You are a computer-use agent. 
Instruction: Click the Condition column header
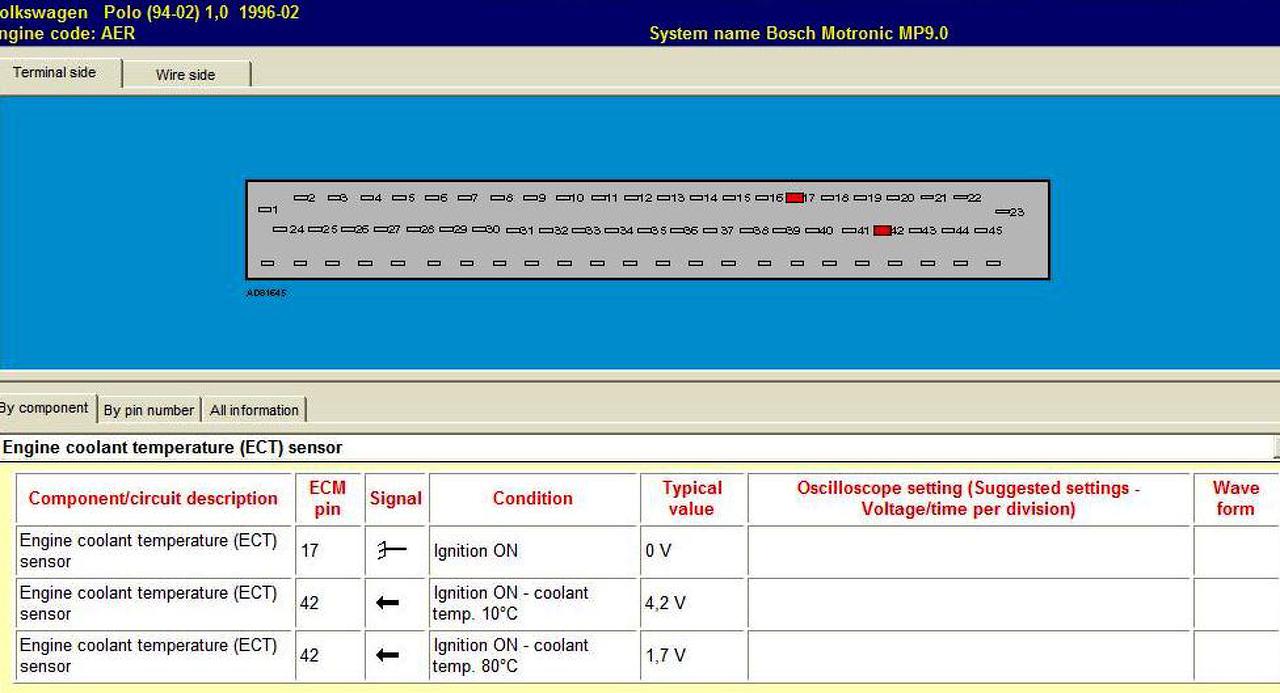click(533, 498)
